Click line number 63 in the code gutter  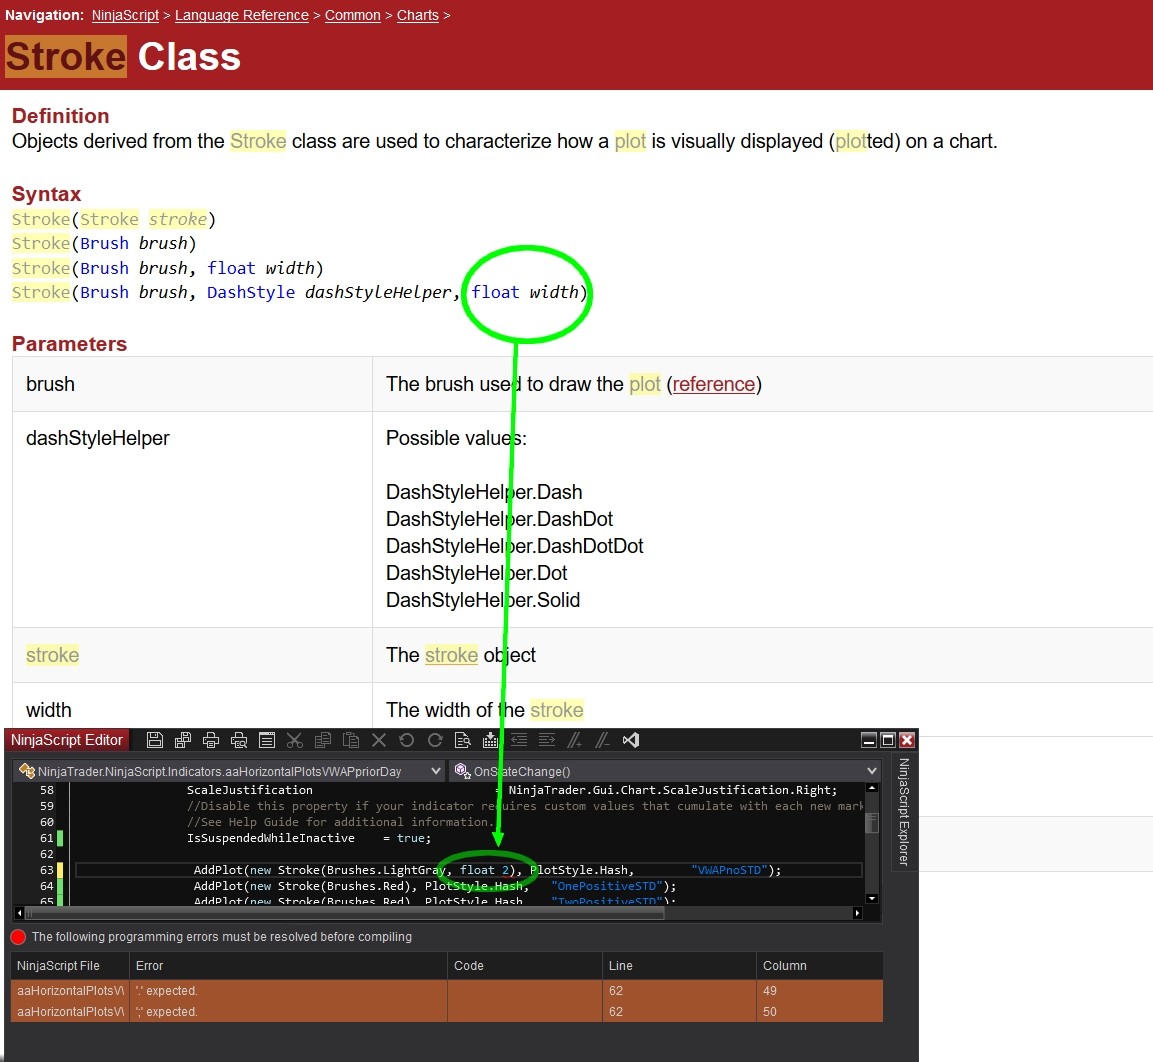click(46, 870)
